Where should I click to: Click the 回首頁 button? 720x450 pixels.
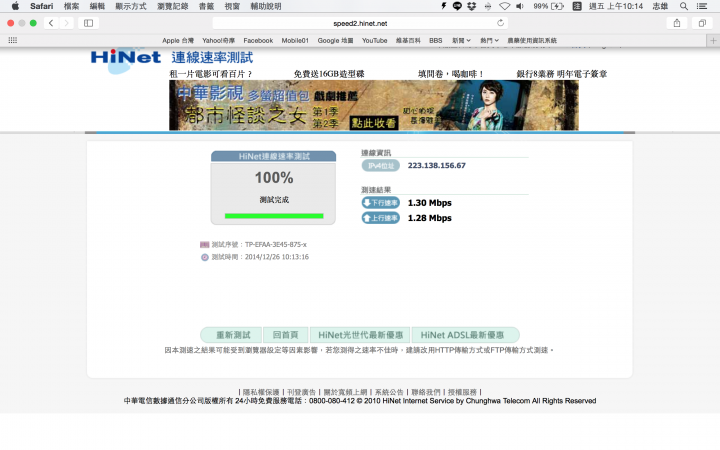(x=286, y=335)
